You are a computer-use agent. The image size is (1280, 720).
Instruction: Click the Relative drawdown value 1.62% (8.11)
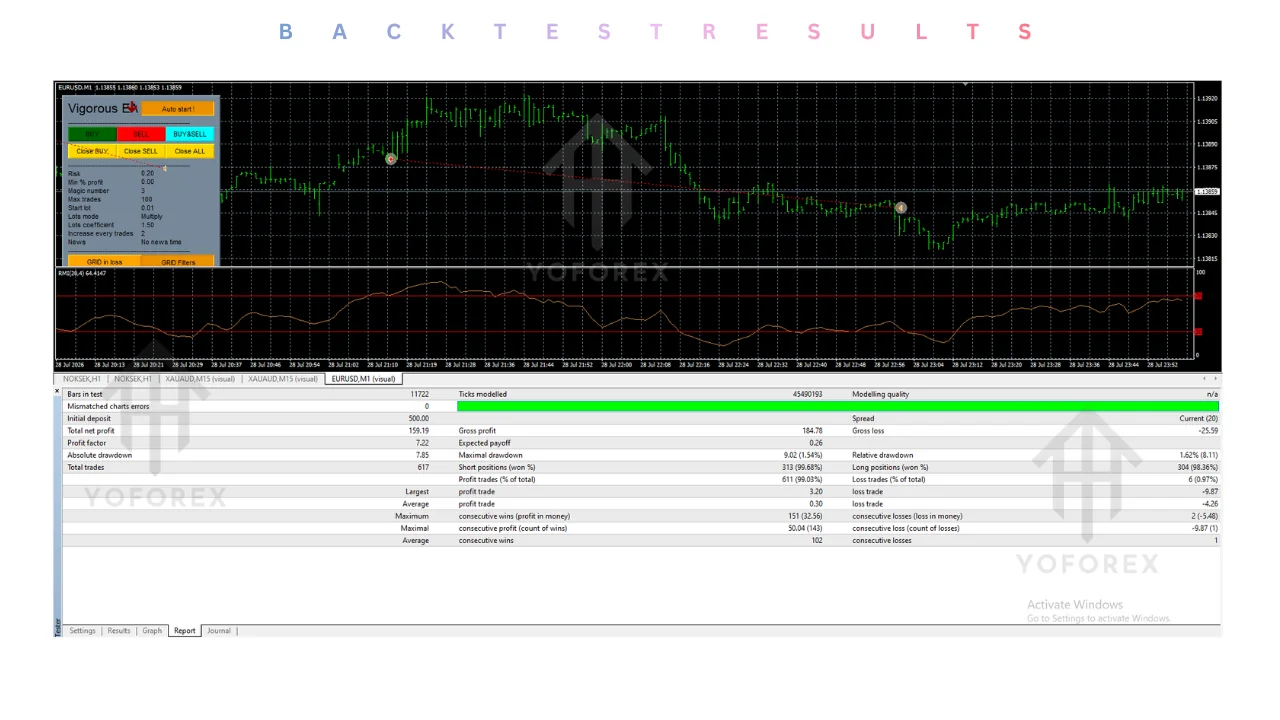[x=1198, y=455]
